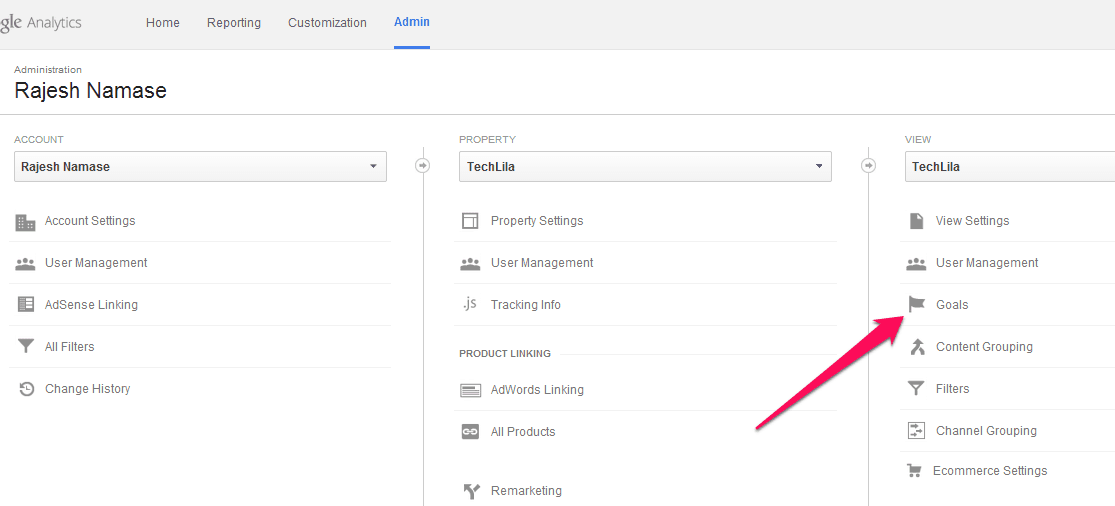Open User Management under View
Image resolution: width=1115 pixels, height=506 pixels.
[987, 263]
